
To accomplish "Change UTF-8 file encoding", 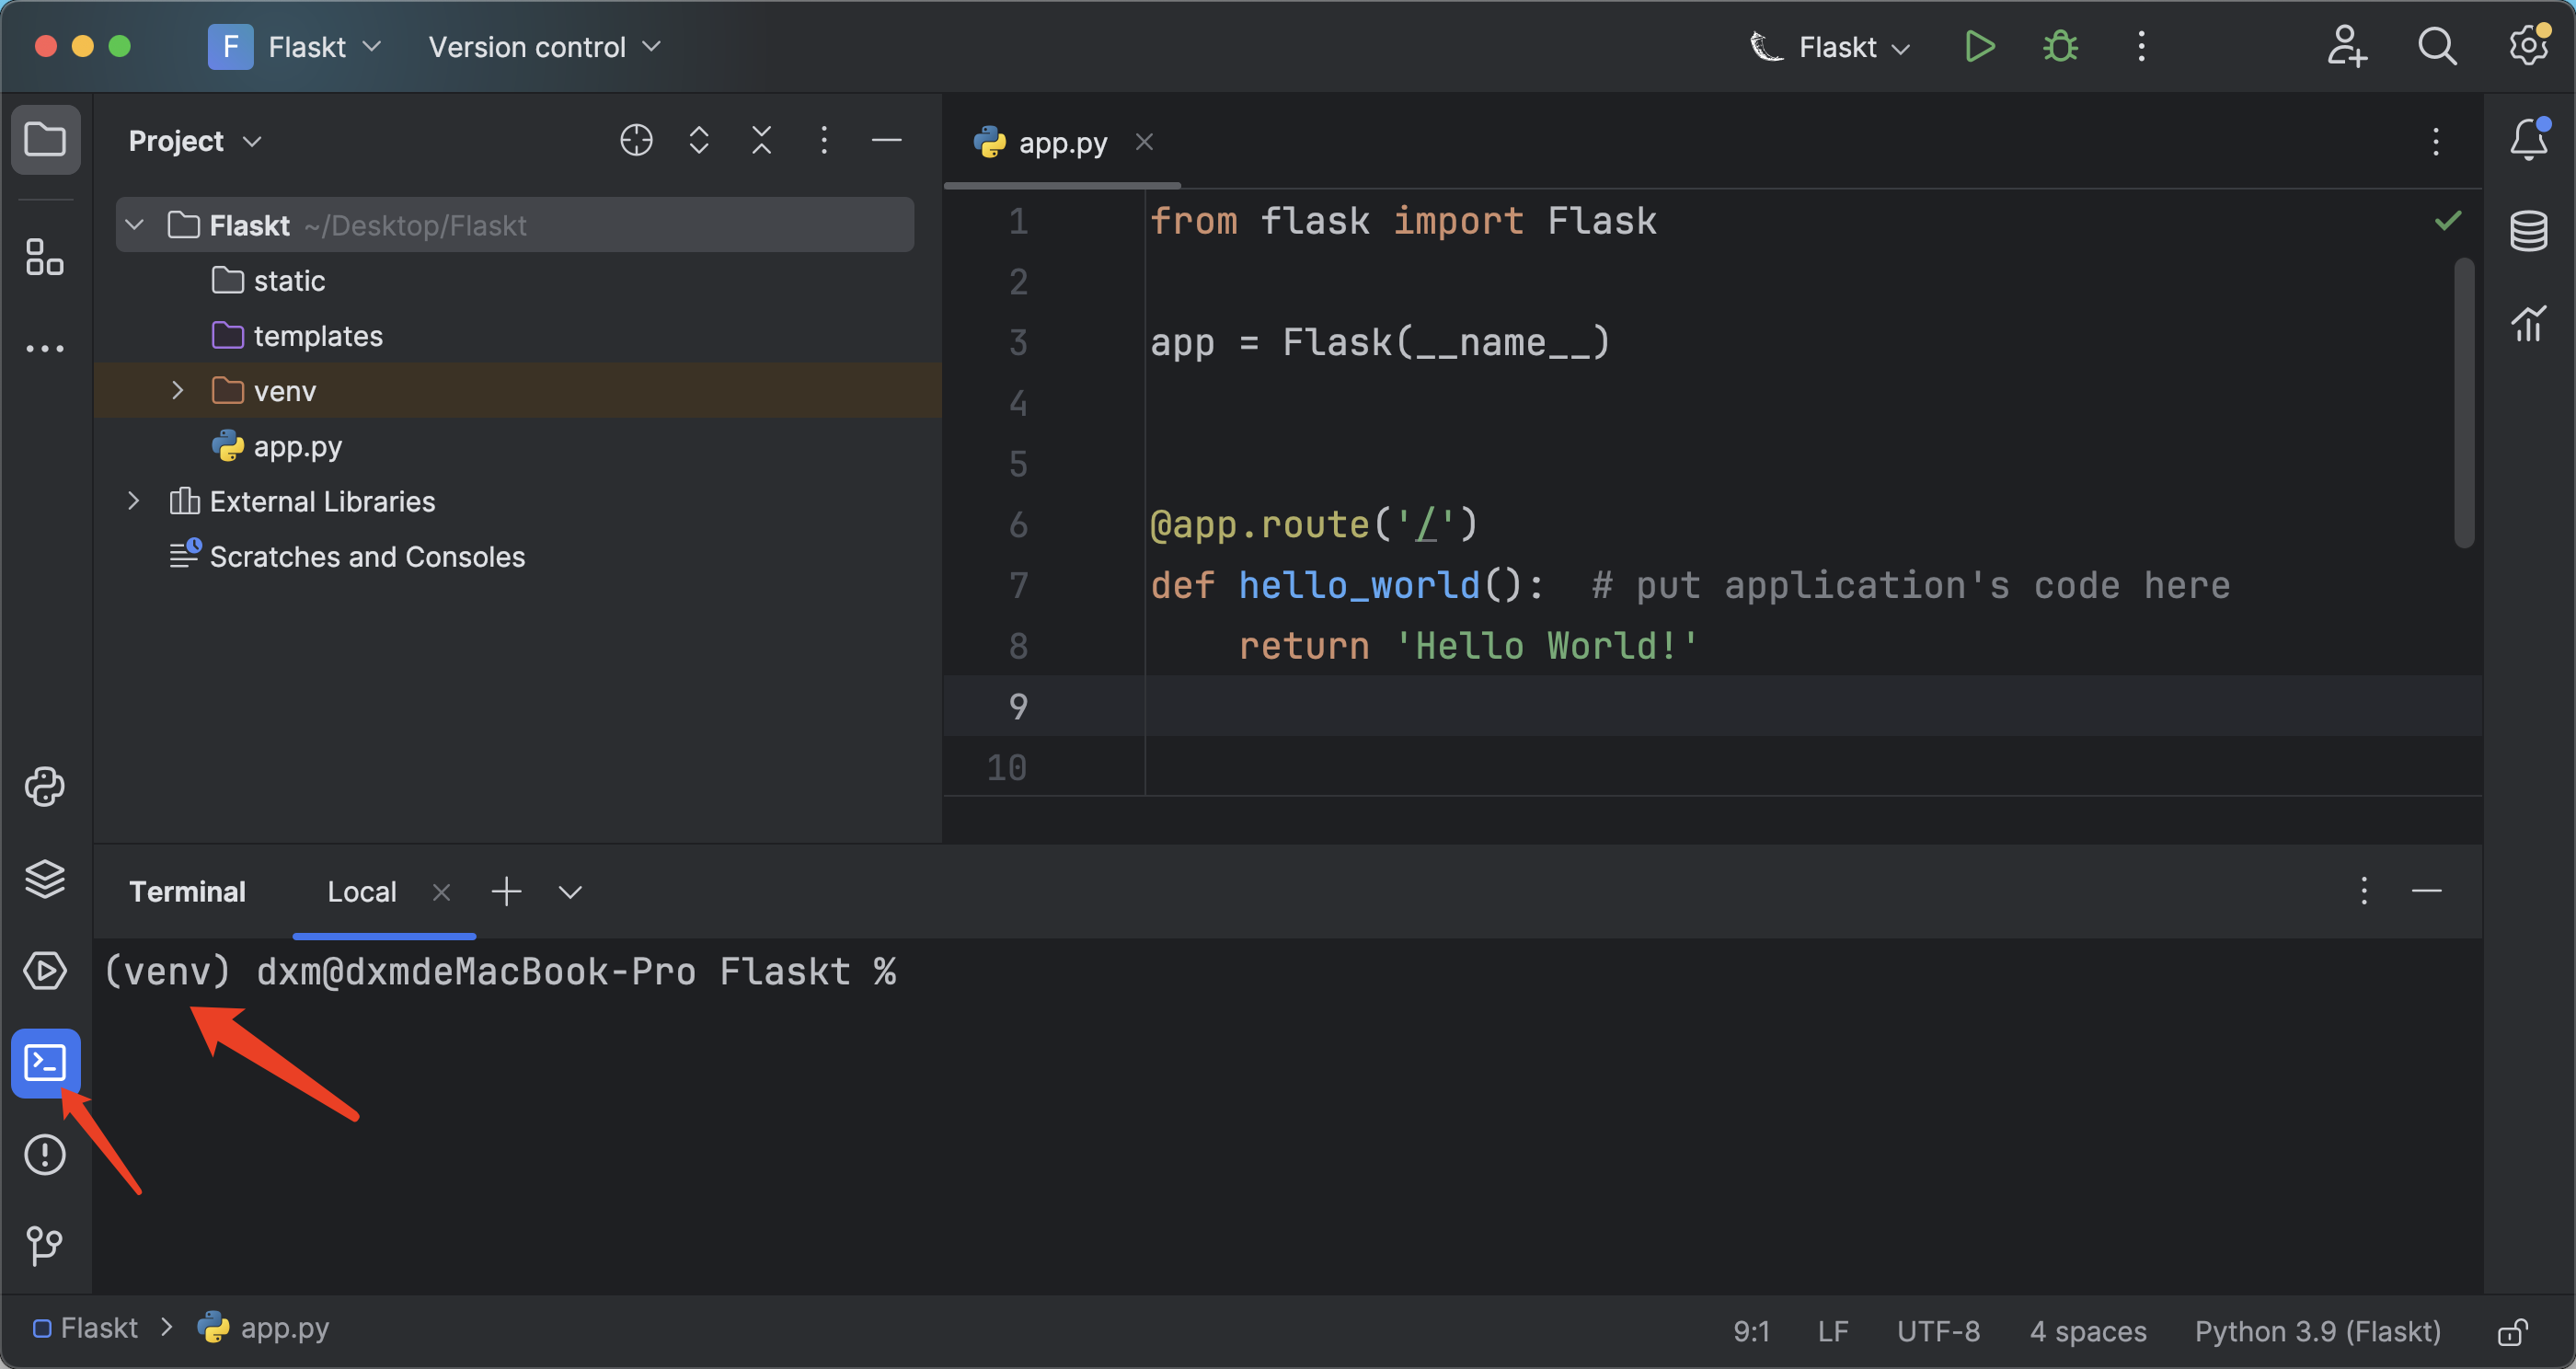I will click(x=1938, y=1331).
